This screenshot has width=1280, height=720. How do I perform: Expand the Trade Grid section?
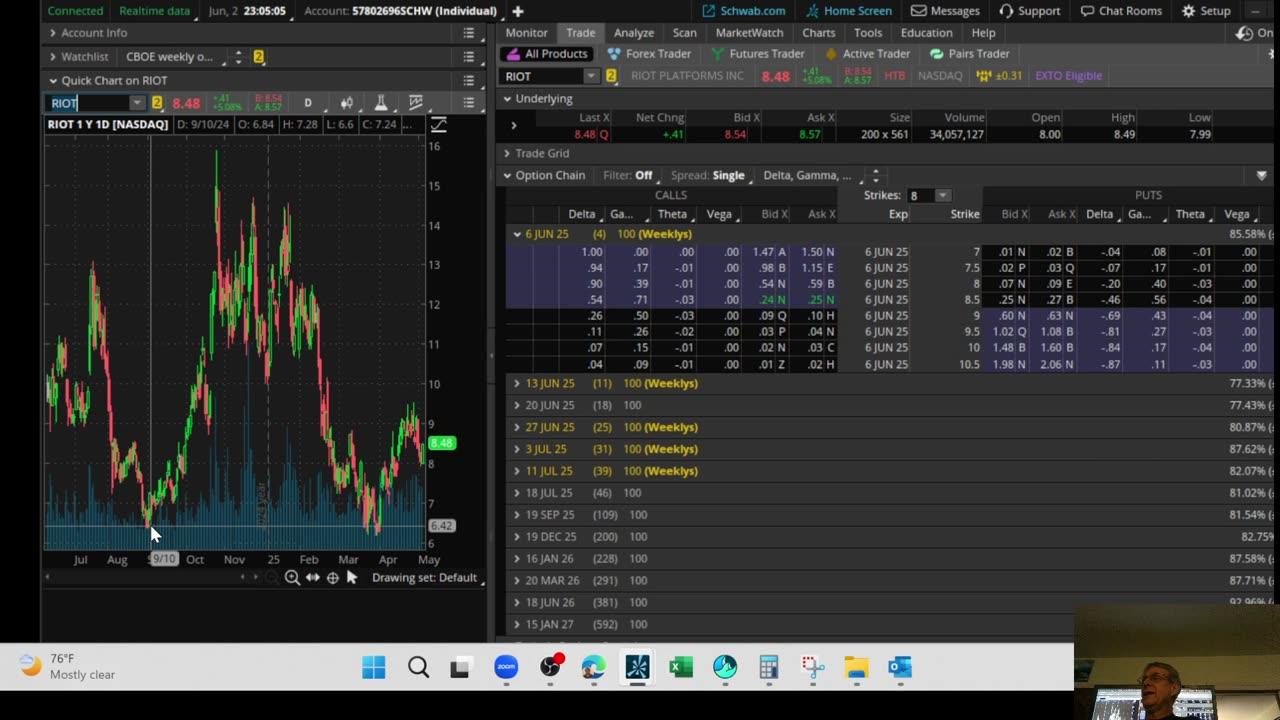click(507, 153)
